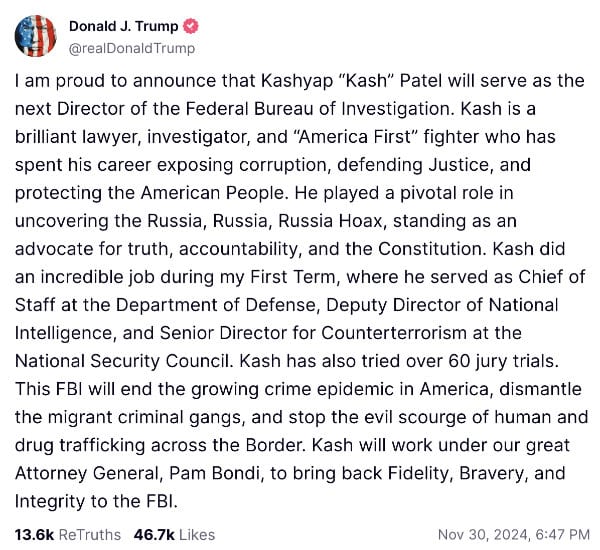
Task: Click the words Department of Defense
Action: pyautogui.click(x=216, y=305)
